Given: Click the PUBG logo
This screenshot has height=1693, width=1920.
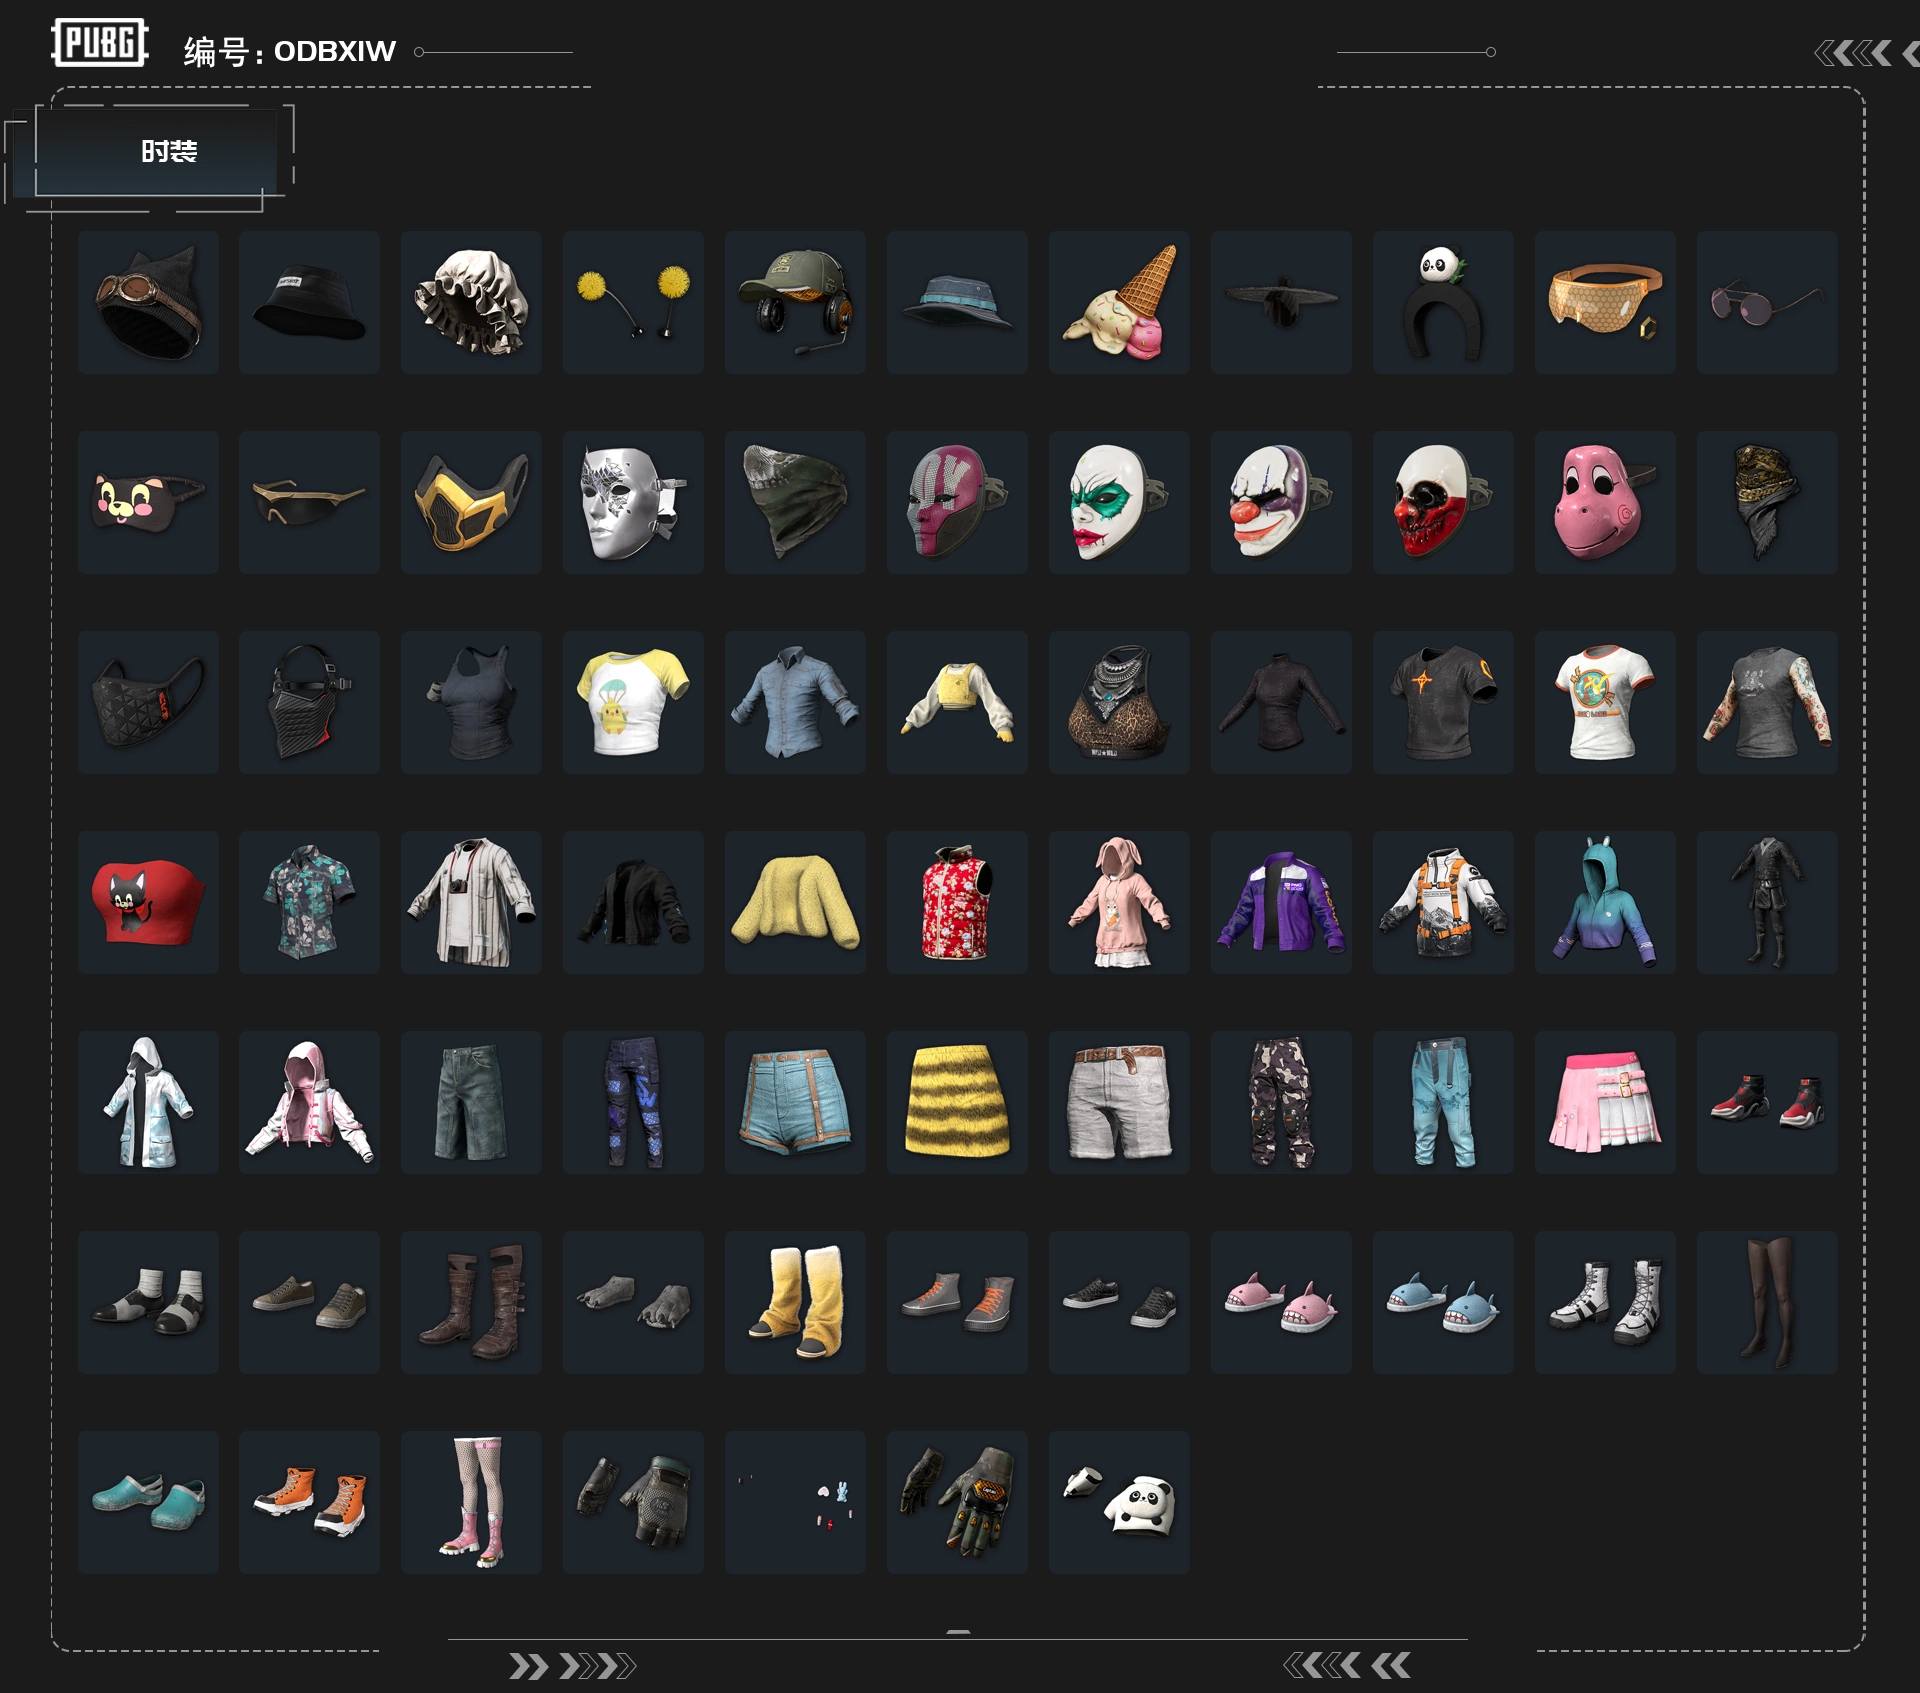Looking at the screenshot, I should click(99, 43).
